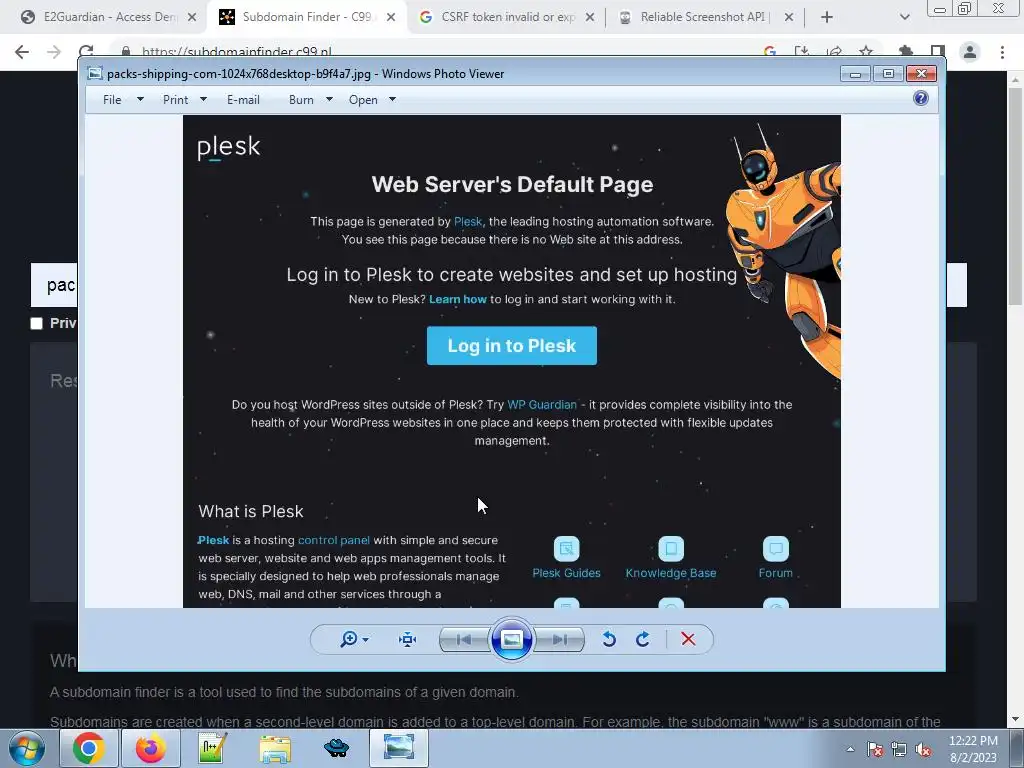This screenshot has width=1024, height=768.
Task: Open Chrome from the taskbar
Action: [88, 748]
